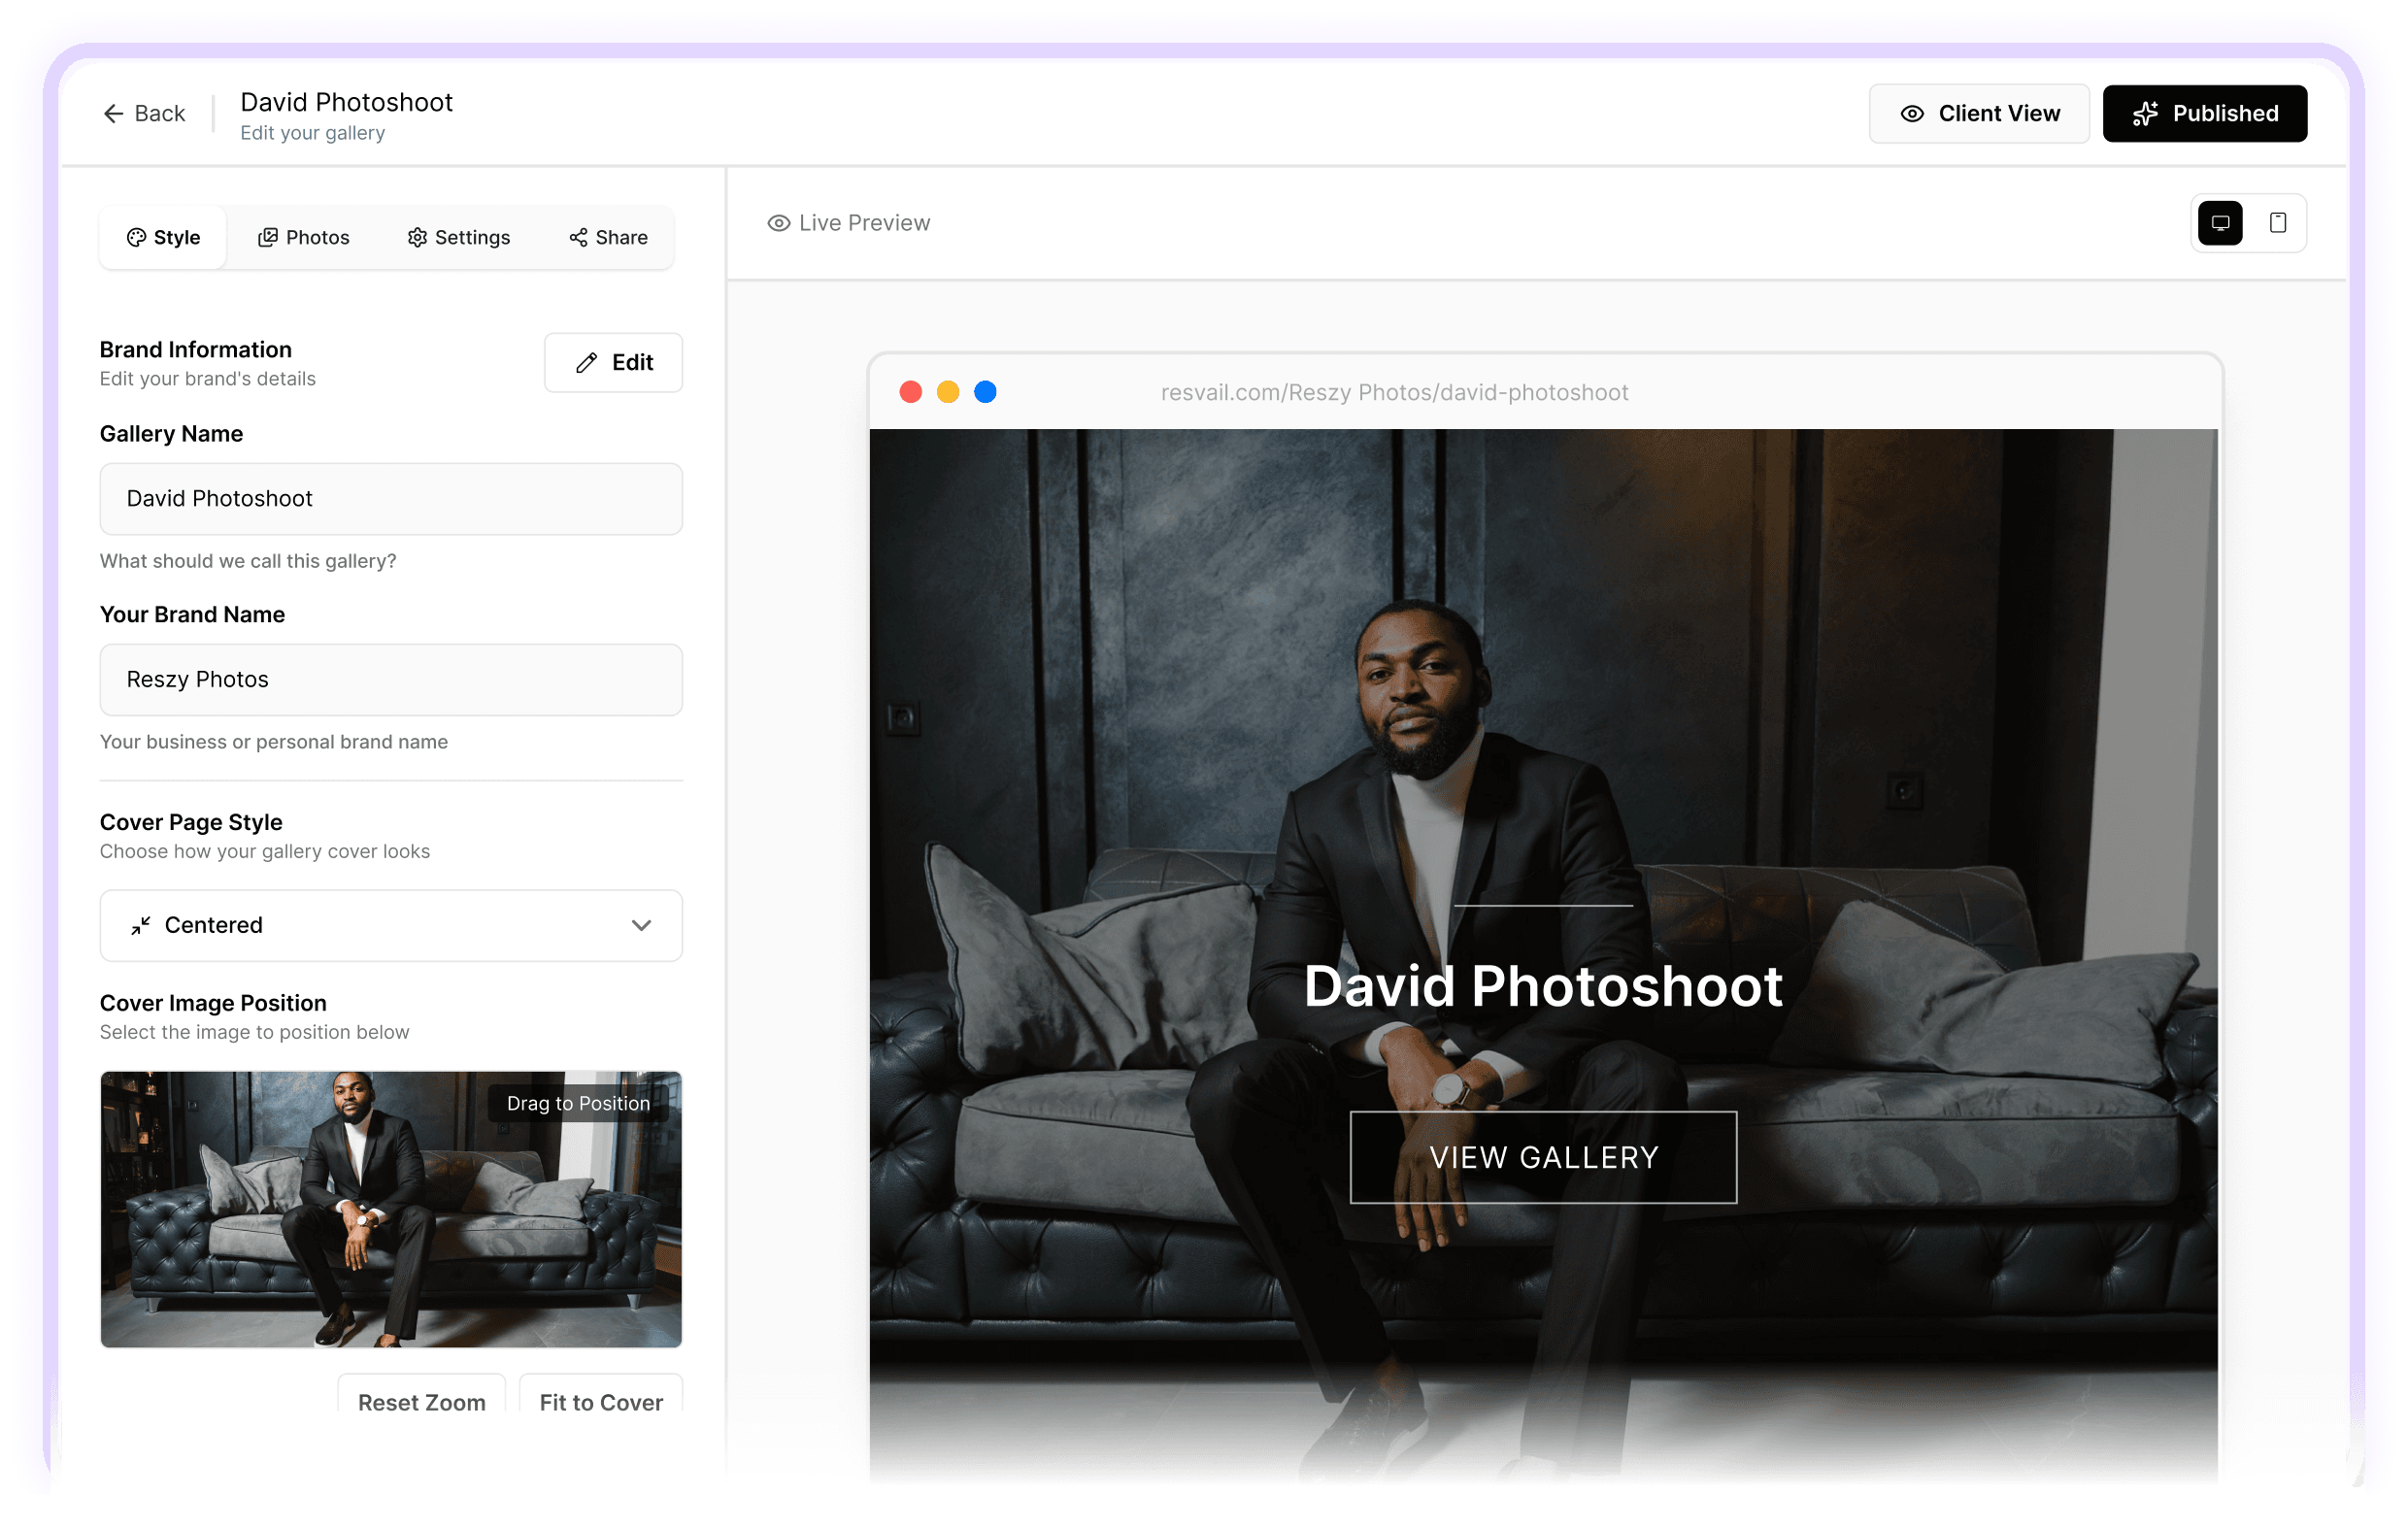2408x1528 pixels.
Task: Switch to the Photos tab
Action: point(304,237)
